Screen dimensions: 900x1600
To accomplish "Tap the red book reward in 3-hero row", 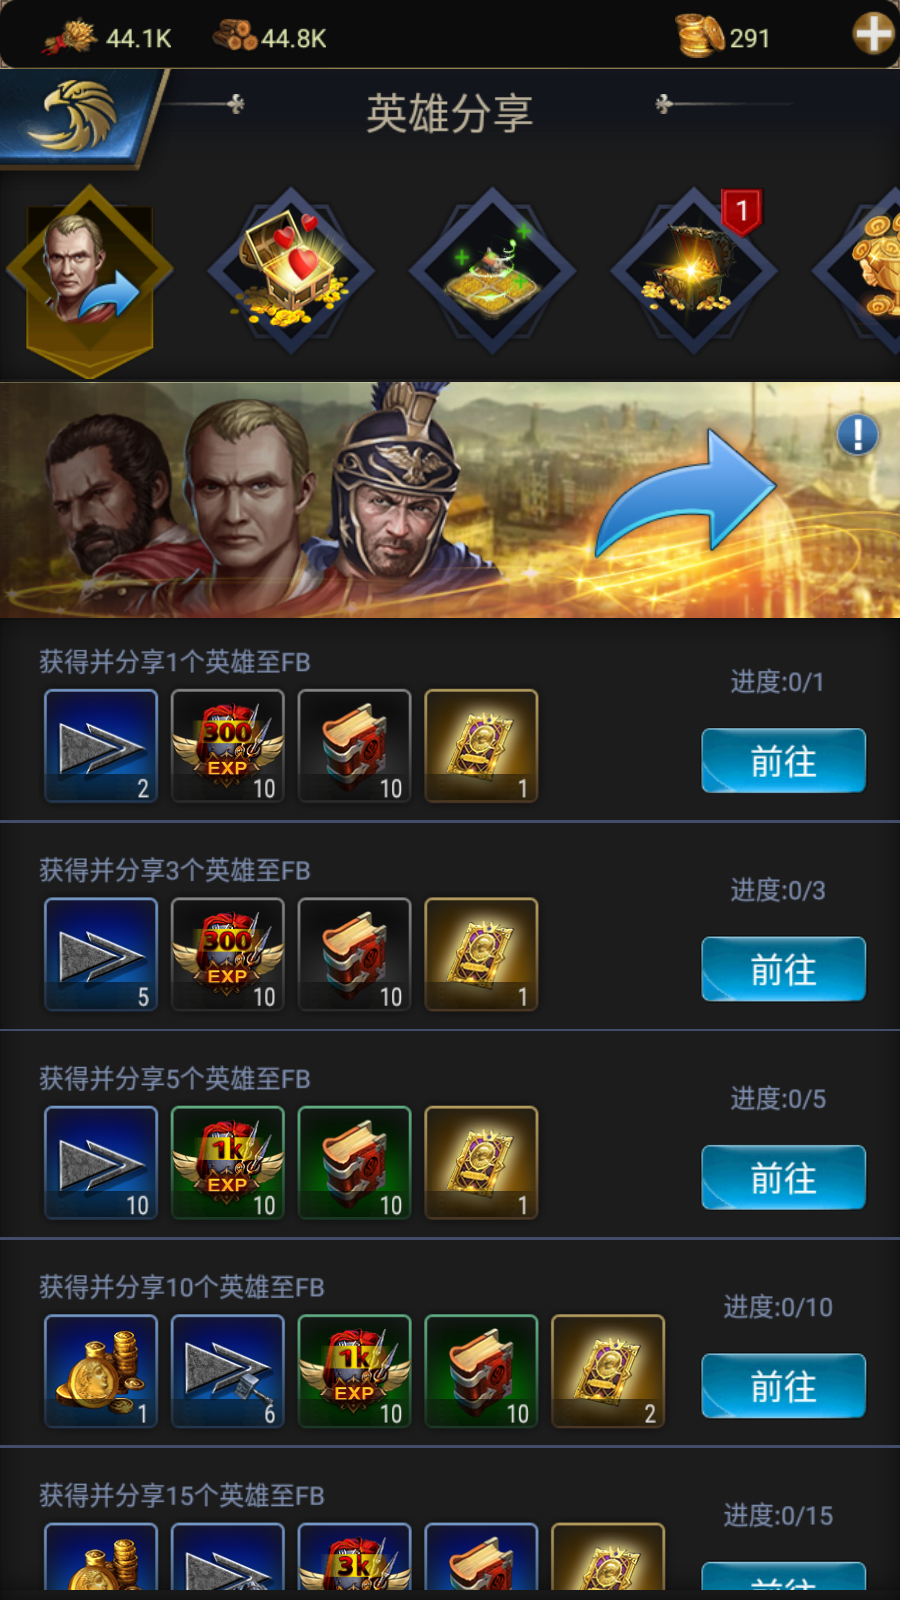I will click(355, 954).
